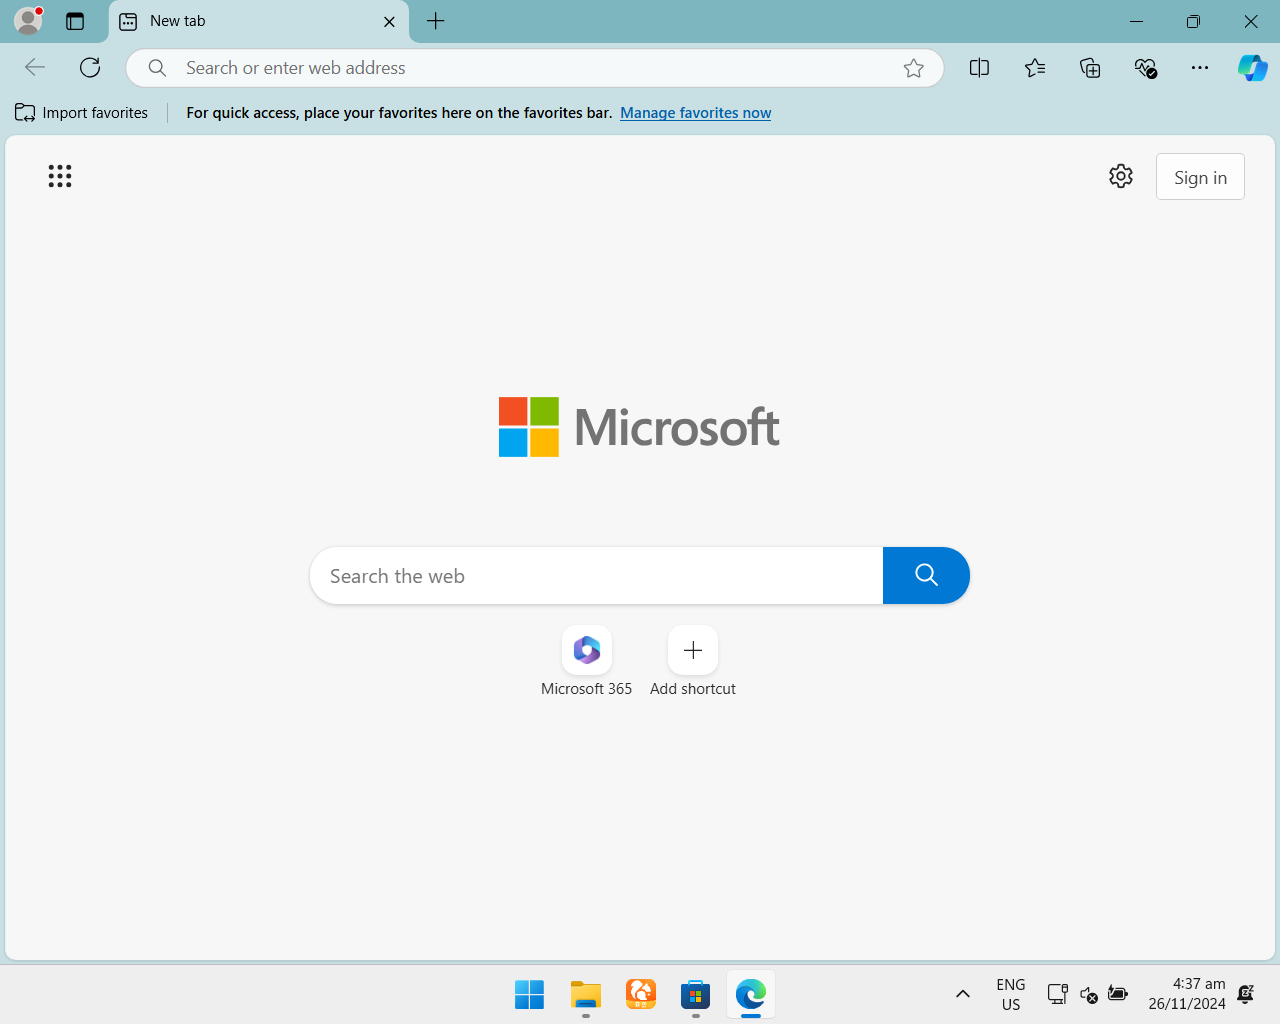Click the blue search button

[926, 575]
